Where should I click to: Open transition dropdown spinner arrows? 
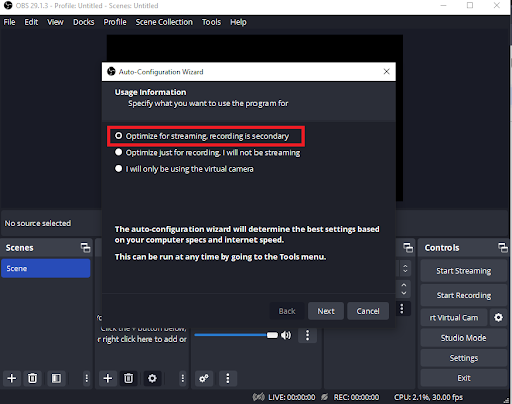click(x=405, y=268)
